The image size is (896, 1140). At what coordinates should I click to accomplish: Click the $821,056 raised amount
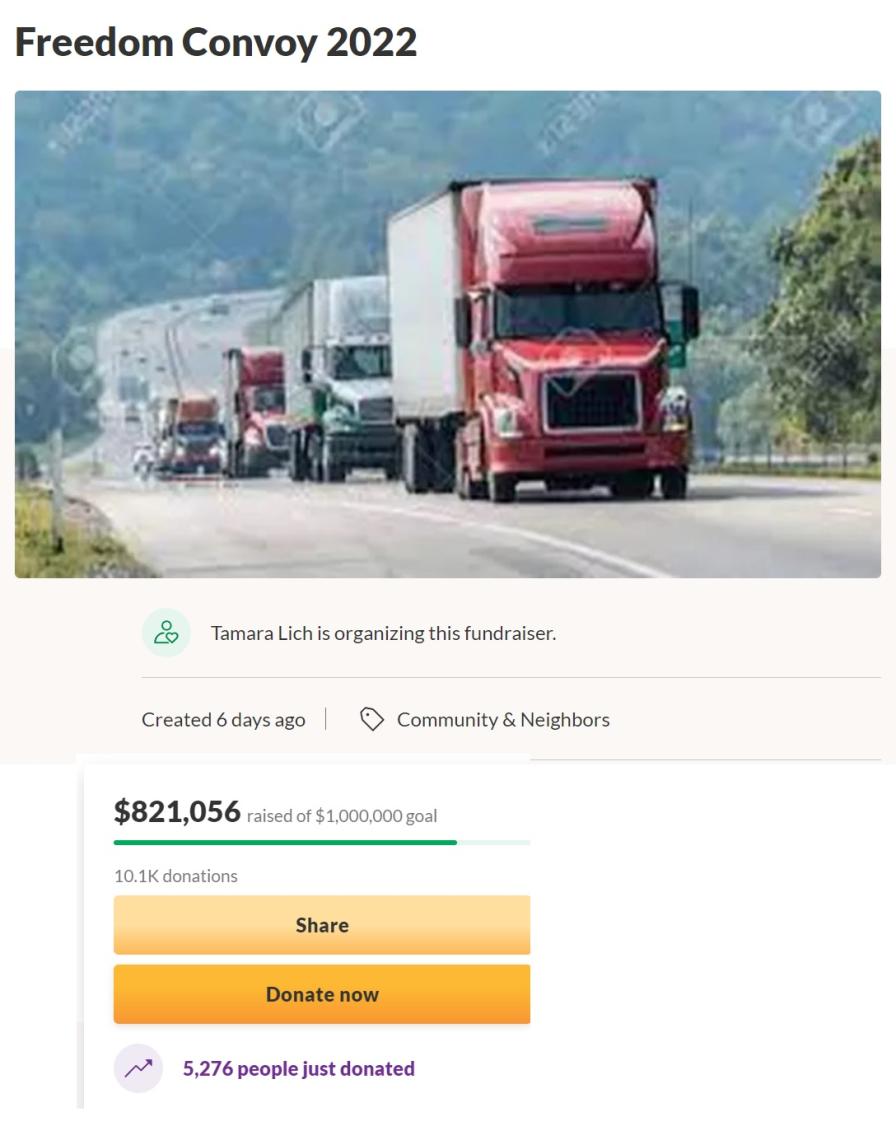pyautogui.click(x=177, y=811)
